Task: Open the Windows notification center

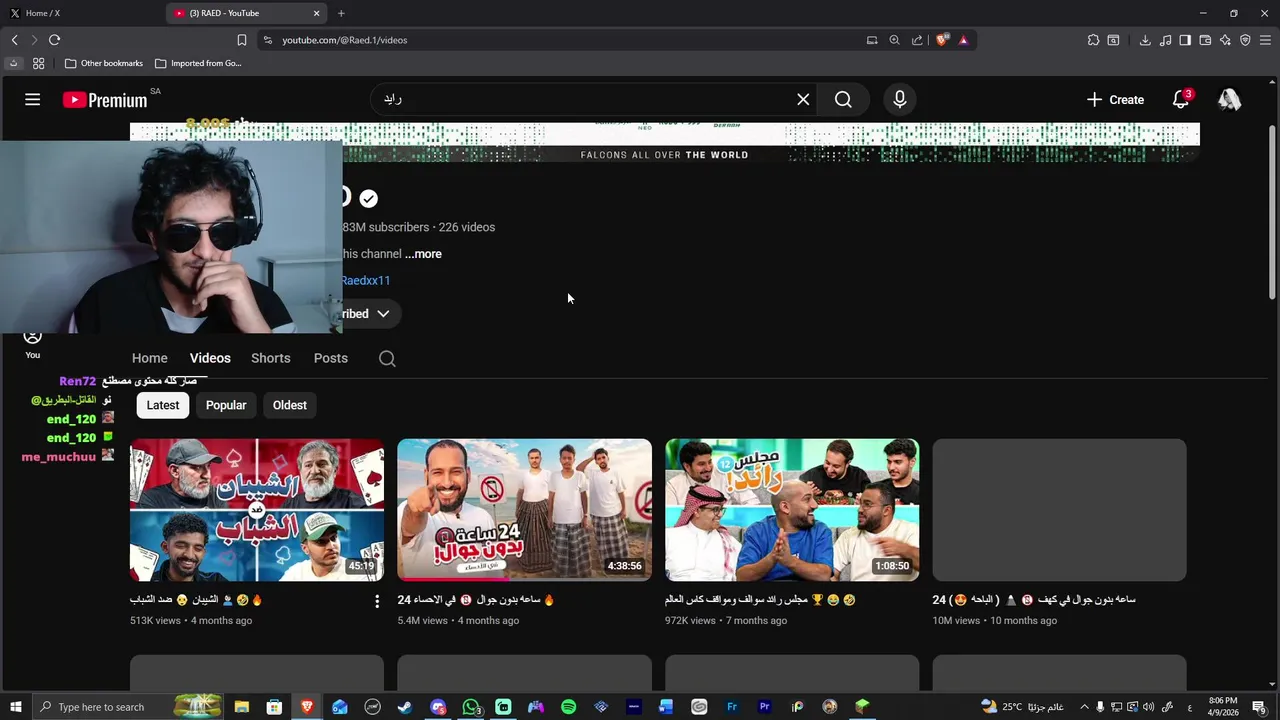Action: (x=1259, y=707)
